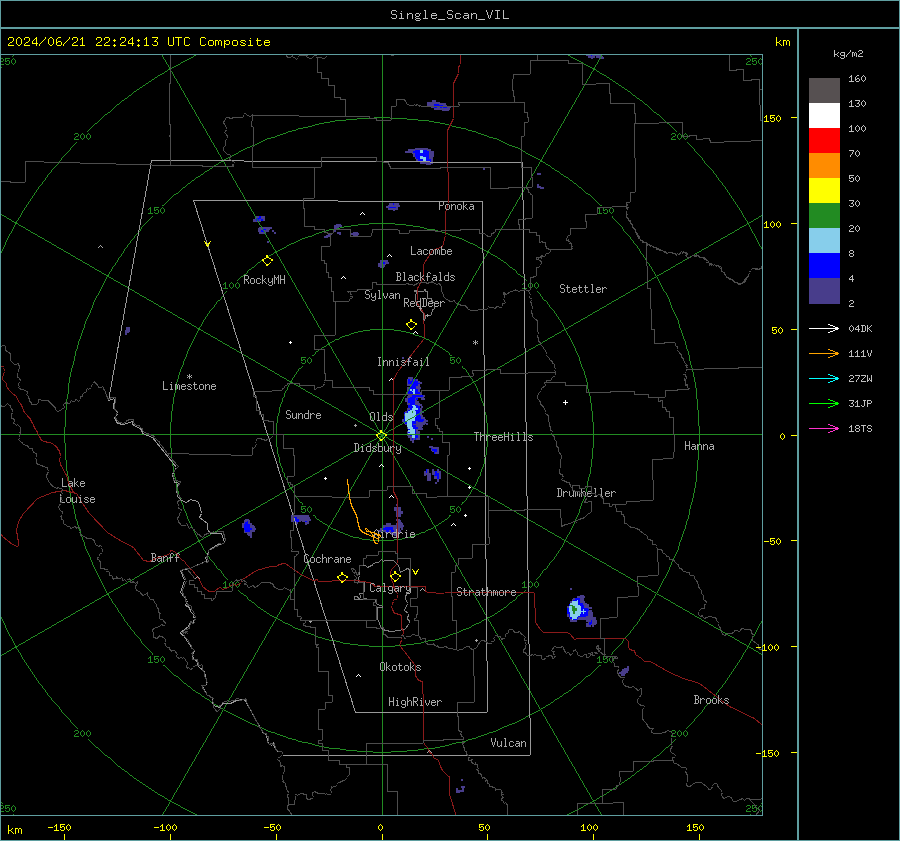Image resolution: width=900 pixels, height=841 pixels.
Task: Click the small storm cell southeast of Didsbury
Action: click(x=433, y=475)
